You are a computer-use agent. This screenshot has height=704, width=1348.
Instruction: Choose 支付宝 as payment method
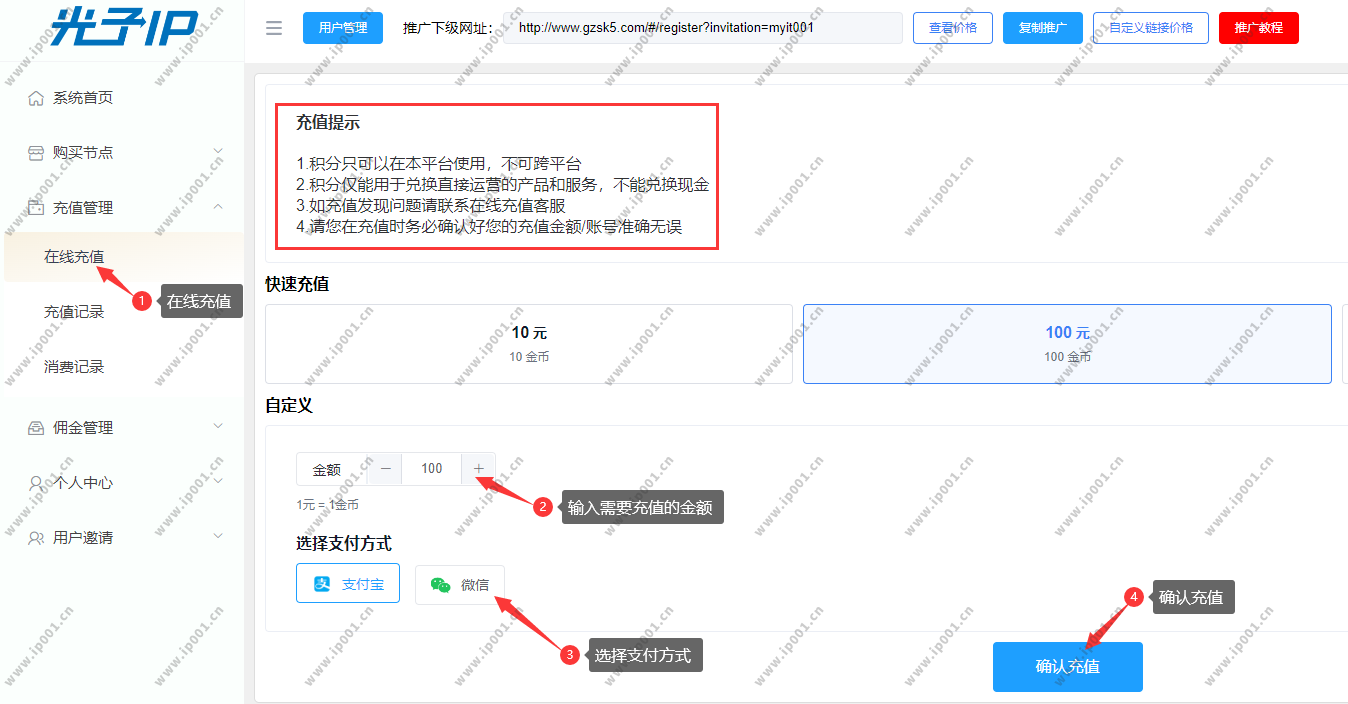pos(348,584)
